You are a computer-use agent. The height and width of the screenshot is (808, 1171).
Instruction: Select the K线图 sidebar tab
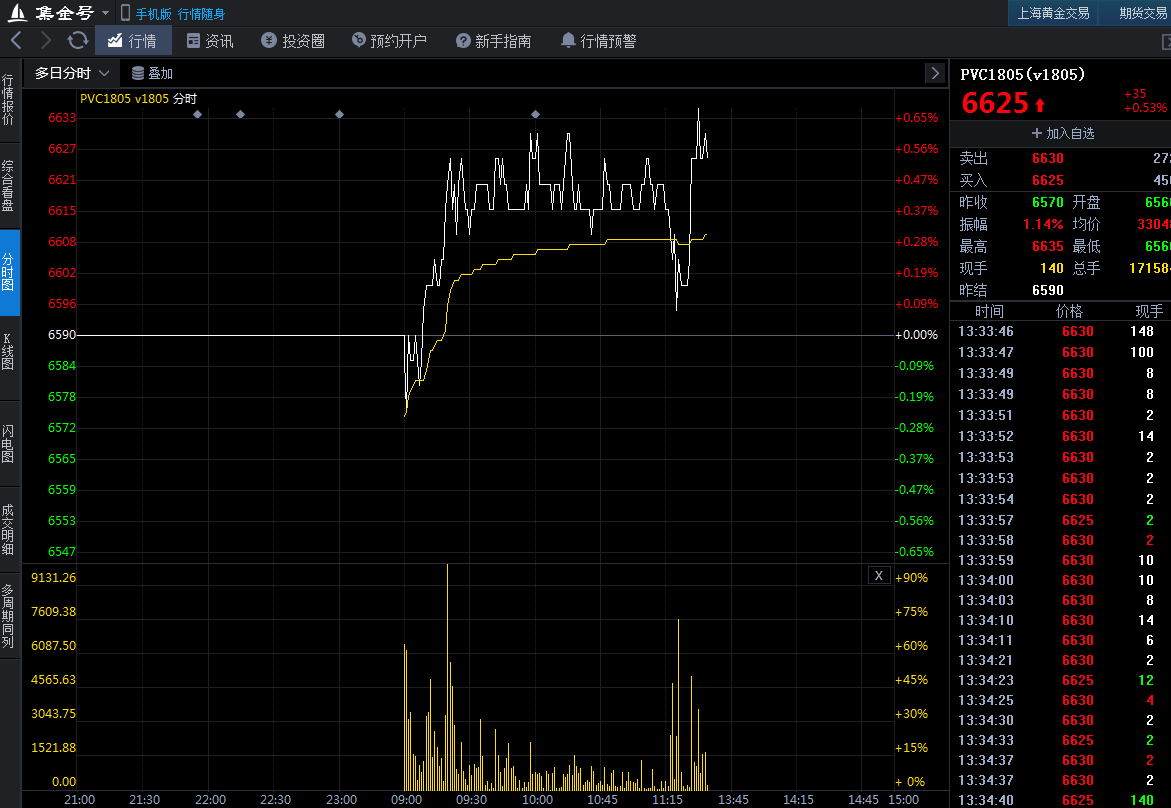coord(9,352)
